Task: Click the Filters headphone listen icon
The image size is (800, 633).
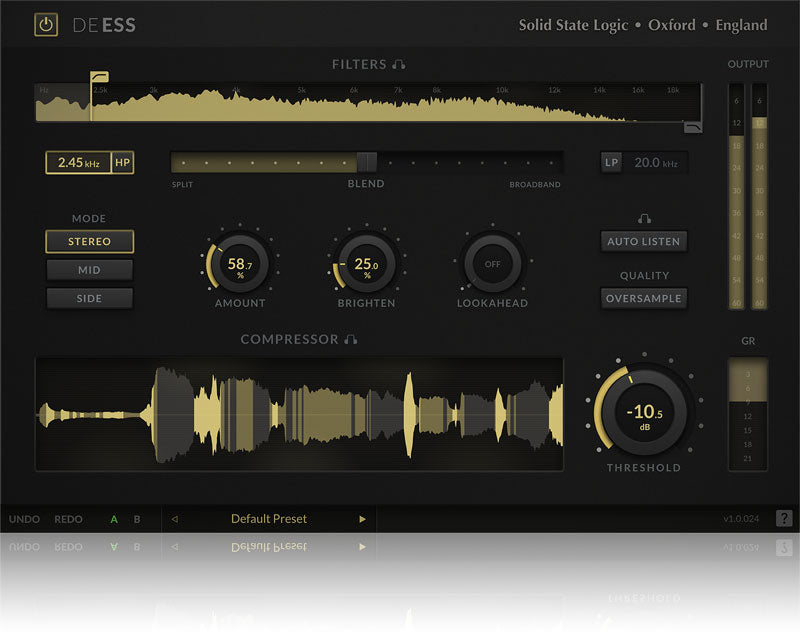Action: (x=399, y=64)
